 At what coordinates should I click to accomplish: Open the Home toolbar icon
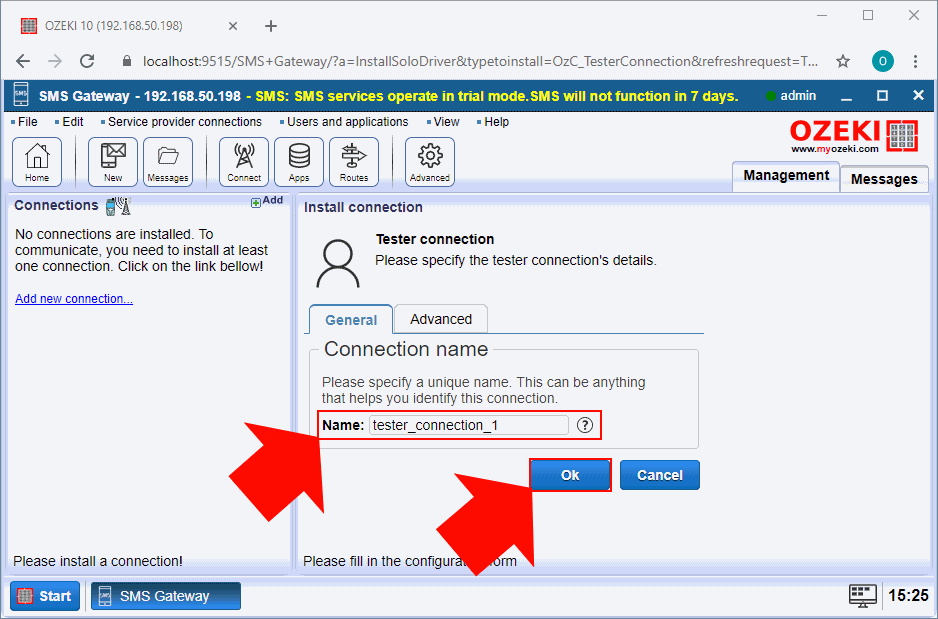[x=37, y=161]
